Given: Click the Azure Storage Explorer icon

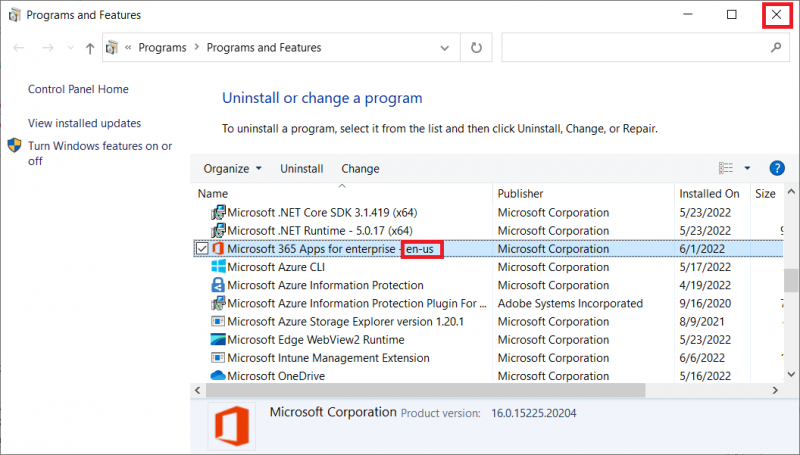Looking at the screenshot, I should (x=218, y=321).
